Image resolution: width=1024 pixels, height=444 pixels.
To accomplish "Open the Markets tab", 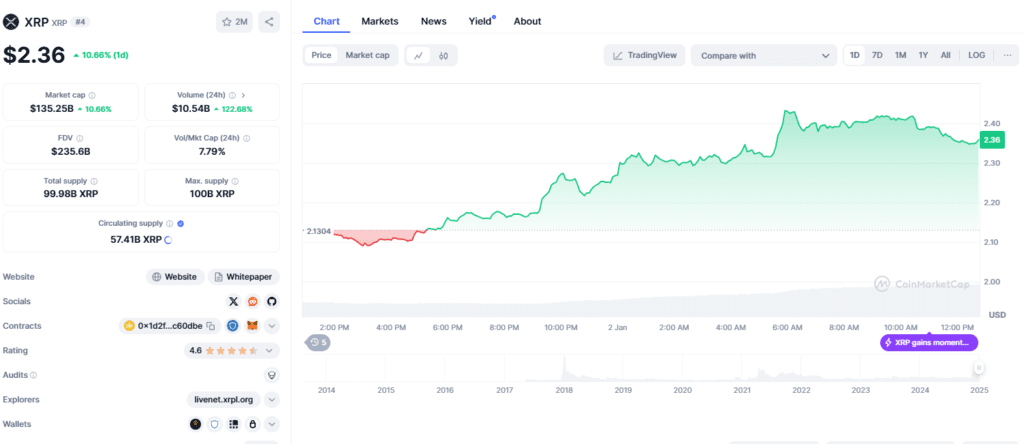I will click(x=379, y=21).
